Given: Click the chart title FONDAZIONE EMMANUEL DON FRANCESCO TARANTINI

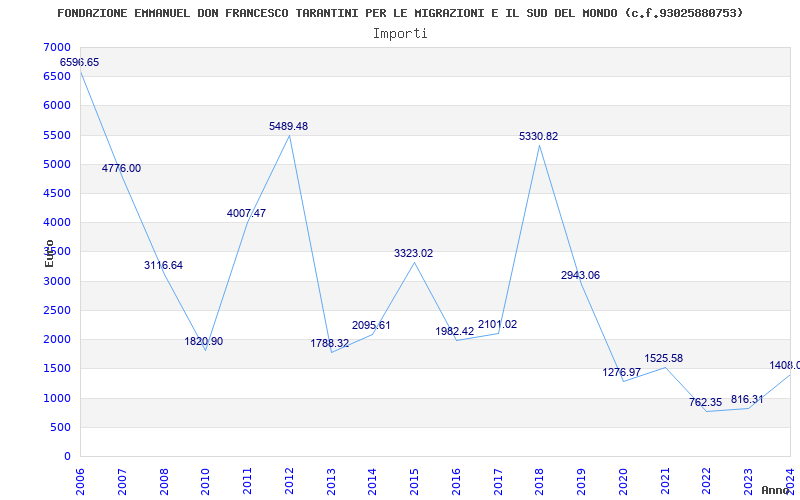Looking at the screenshot, I should coord(400,13).
